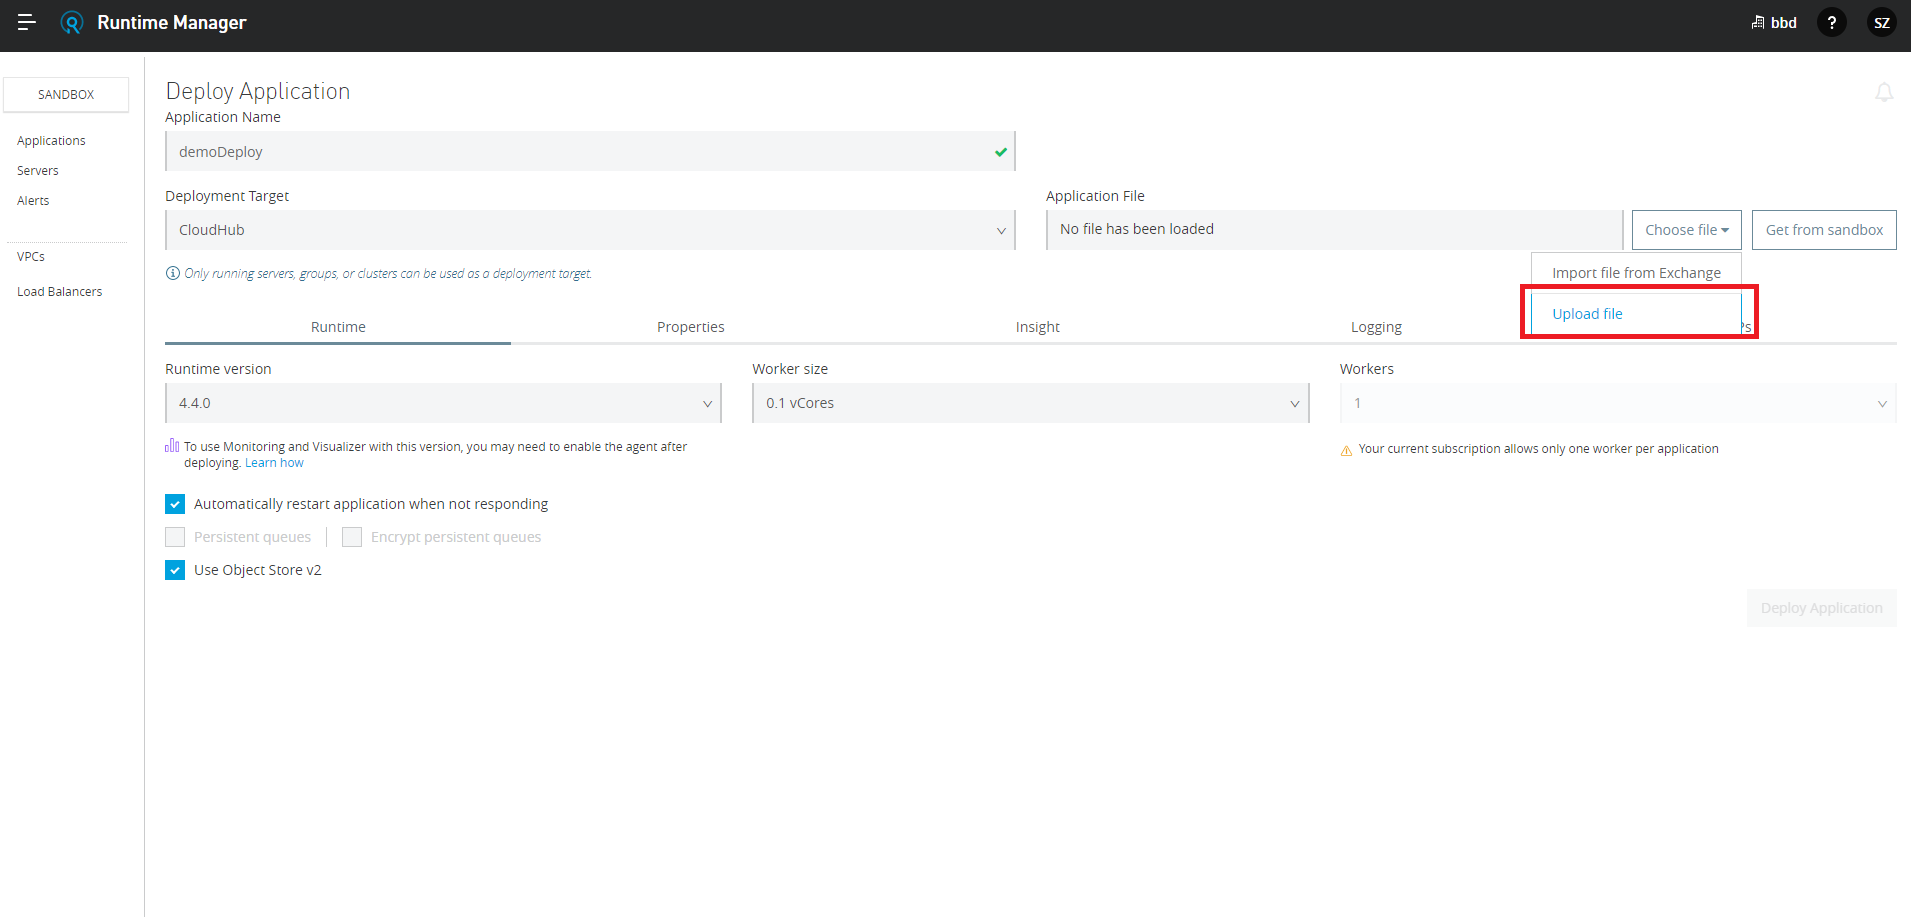This screenshot has width=1911, height=917.
Task: Open the help menu via question mark icon
Action: tap(1832, 22)
